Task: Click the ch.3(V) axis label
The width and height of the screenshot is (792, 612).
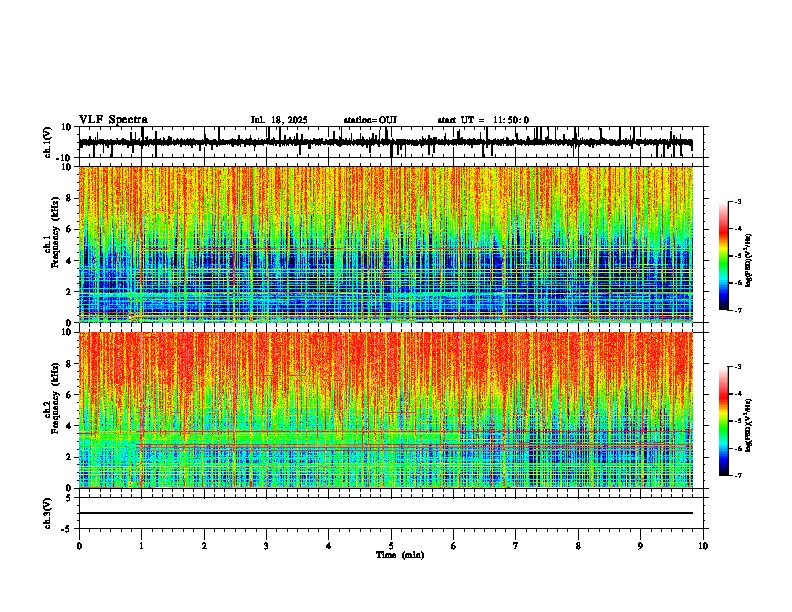Action: [48, 513]
